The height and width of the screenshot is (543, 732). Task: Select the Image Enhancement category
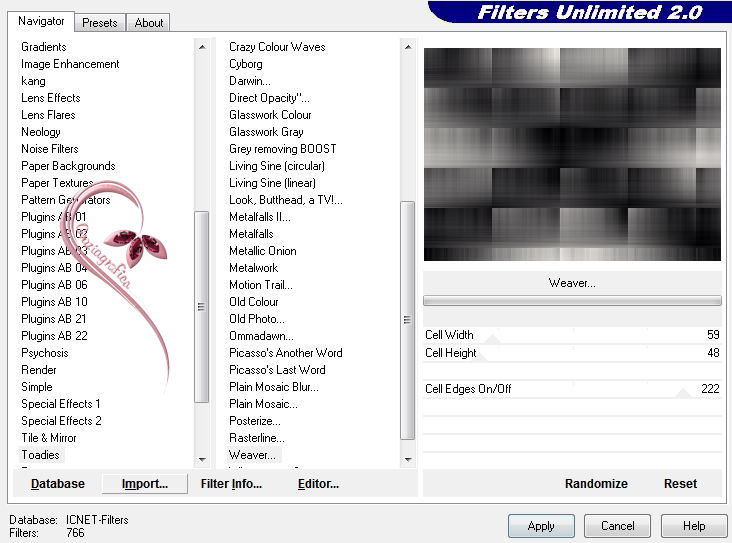tap(70, 64)
